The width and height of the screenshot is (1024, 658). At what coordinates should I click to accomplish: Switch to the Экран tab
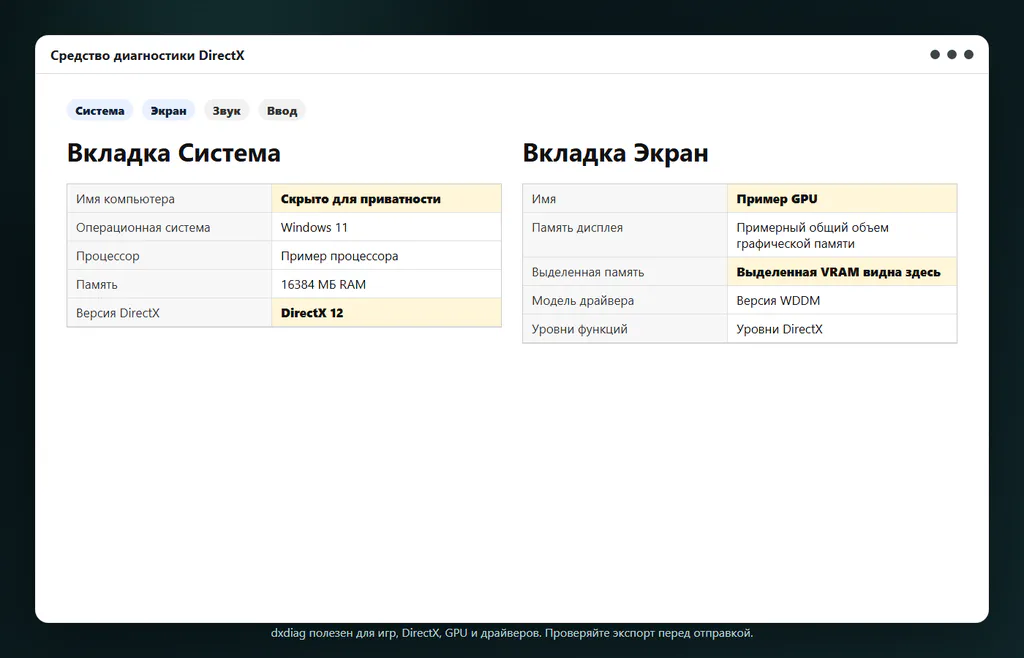(168, 110)
